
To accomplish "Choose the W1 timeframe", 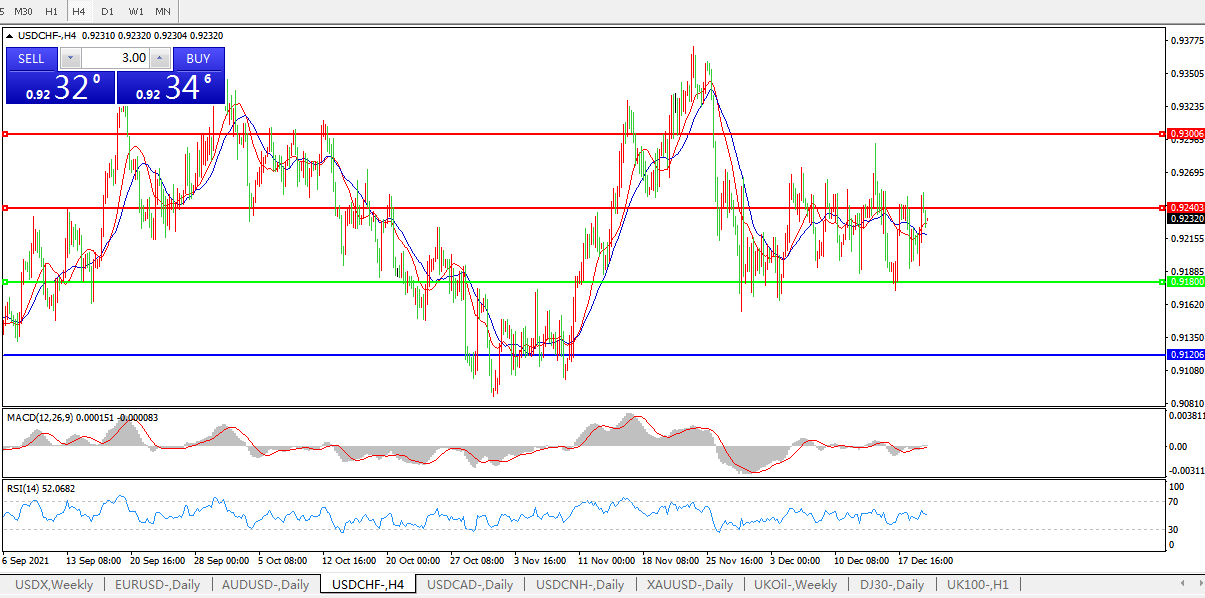I will [x=135, y=11].
